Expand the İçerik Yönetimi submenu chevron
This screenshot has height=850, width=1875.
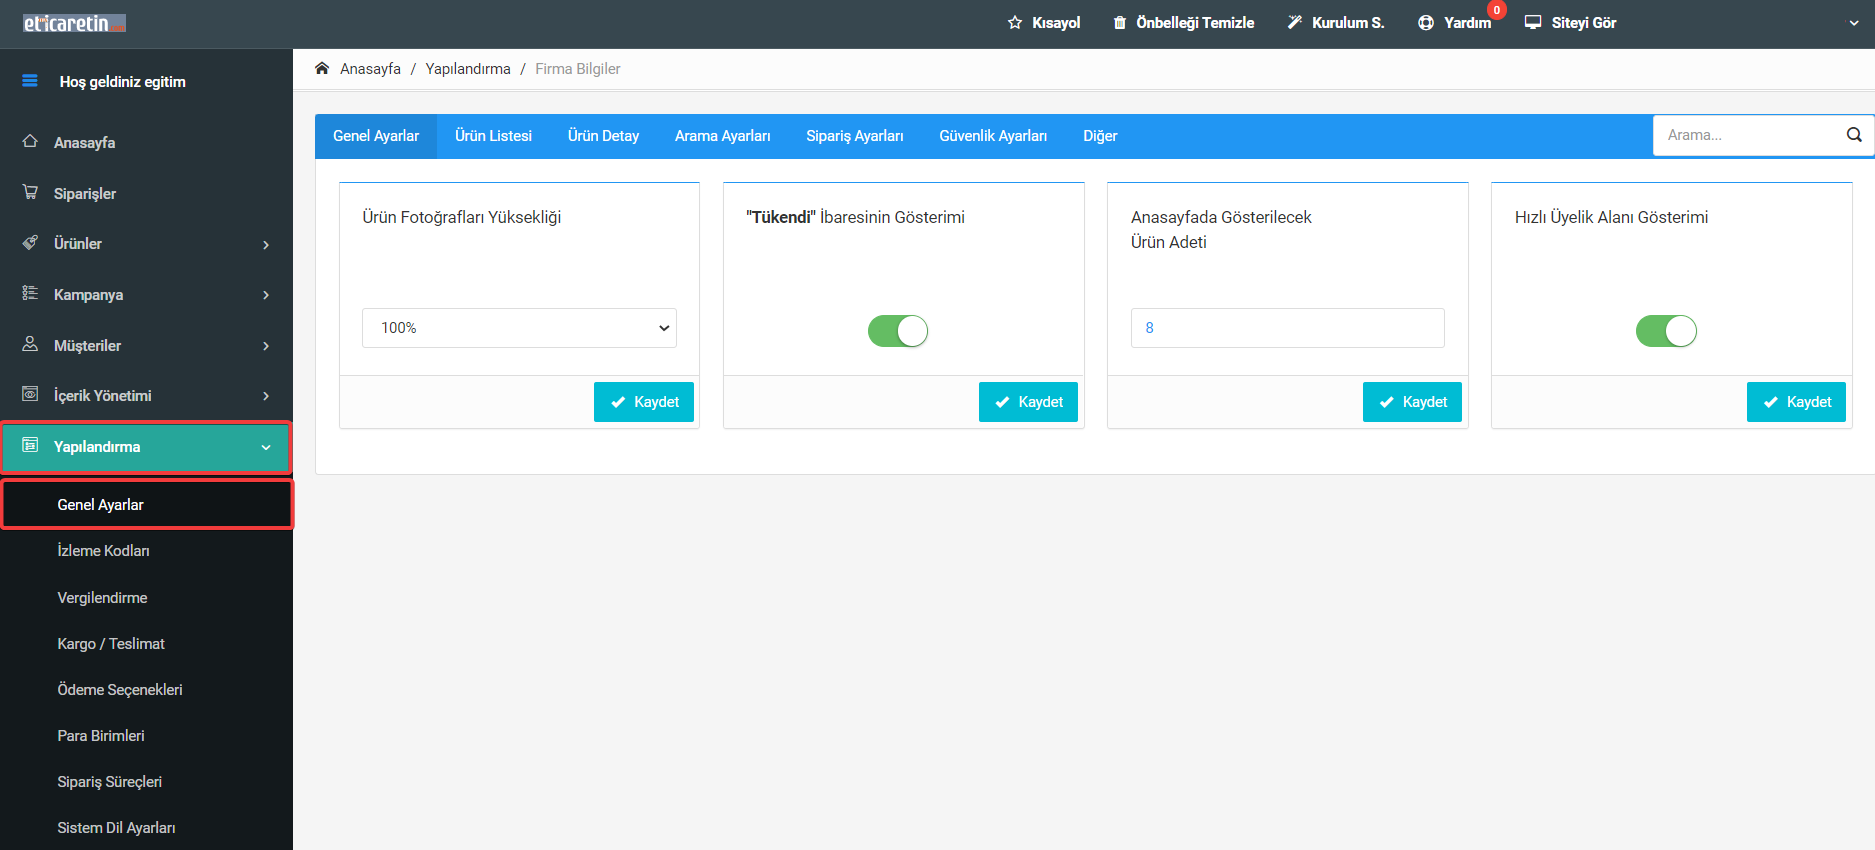(x=266, y=396)
